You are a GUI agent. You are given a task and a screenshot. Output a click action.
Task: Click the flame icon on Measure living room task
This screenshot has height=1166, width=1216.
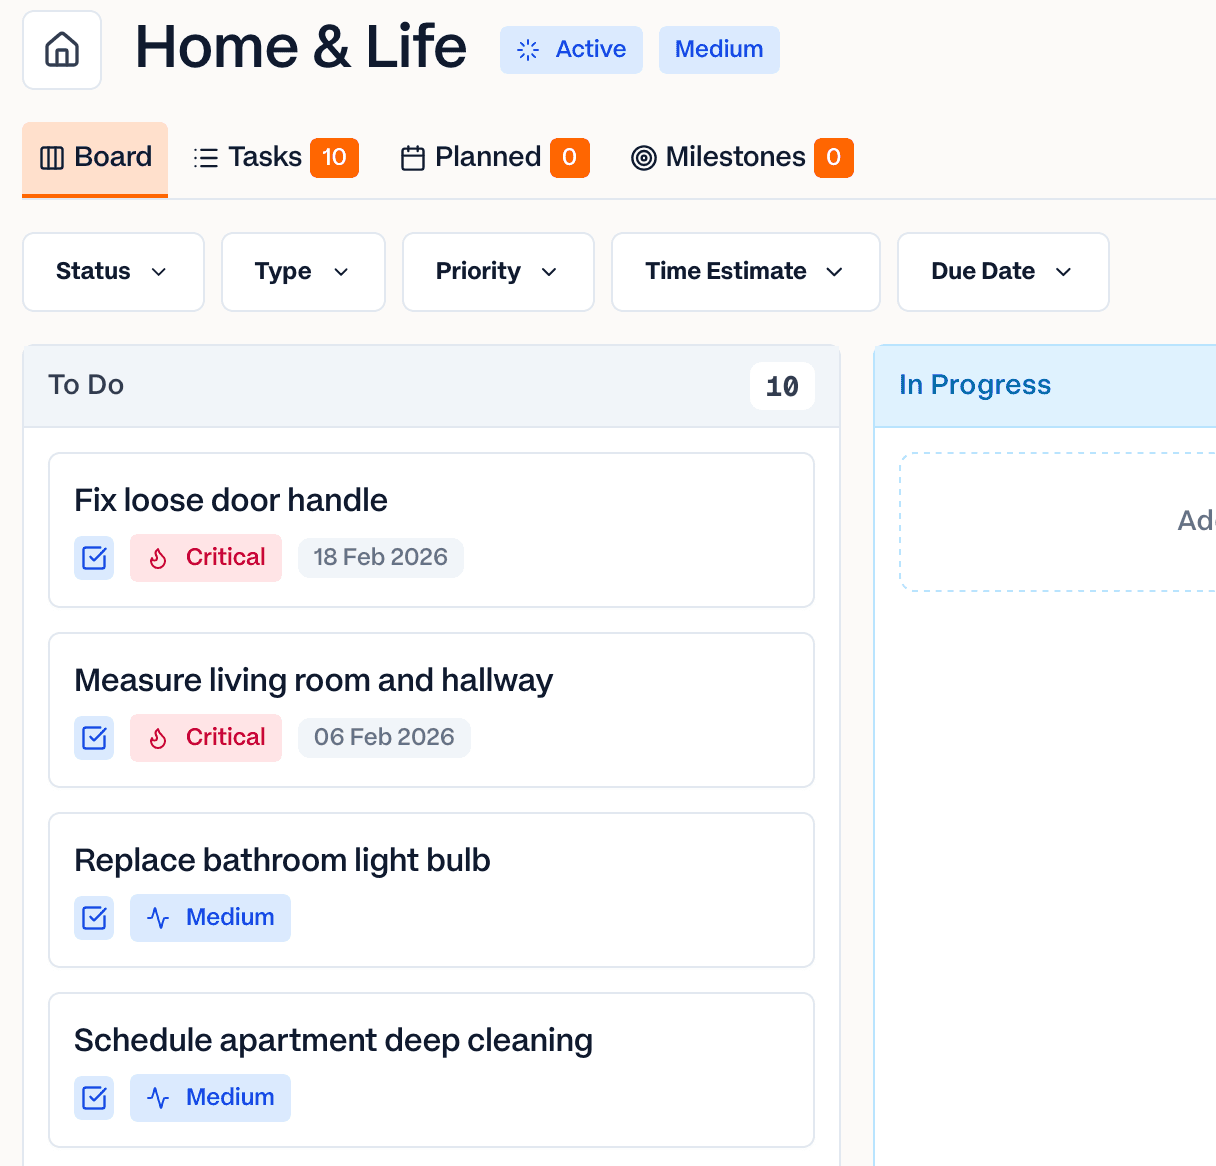pyautogui.click(x=158, y=738)
